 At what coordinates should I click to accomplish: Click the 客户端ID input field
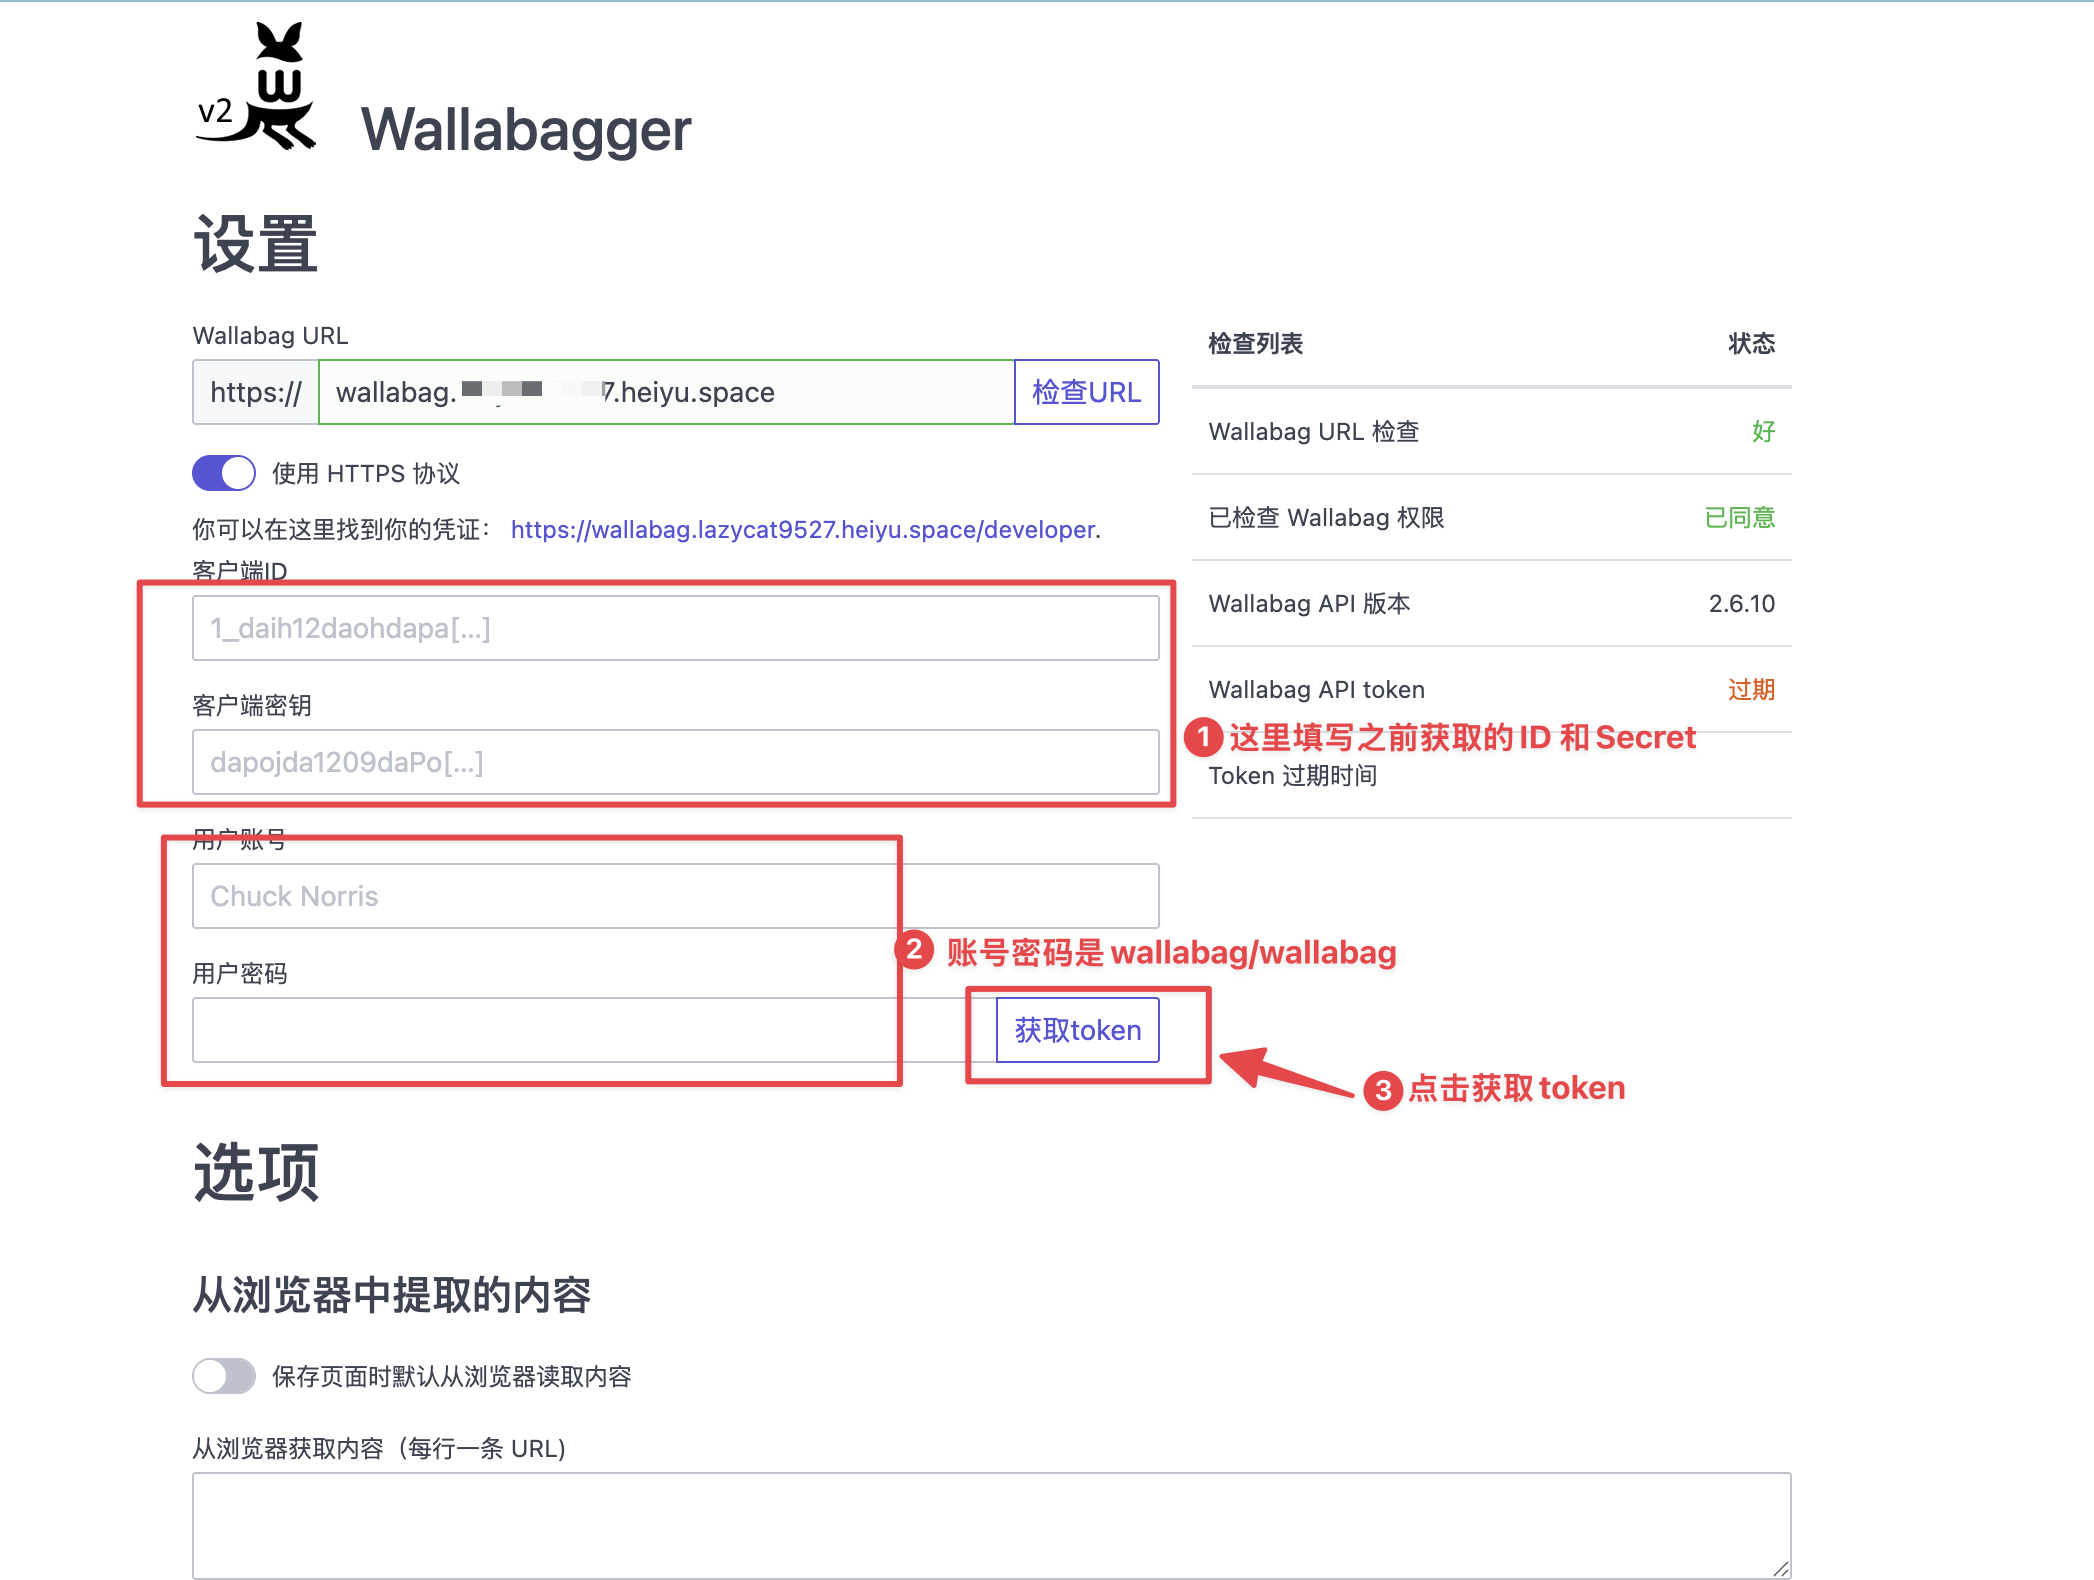(675, 628)
